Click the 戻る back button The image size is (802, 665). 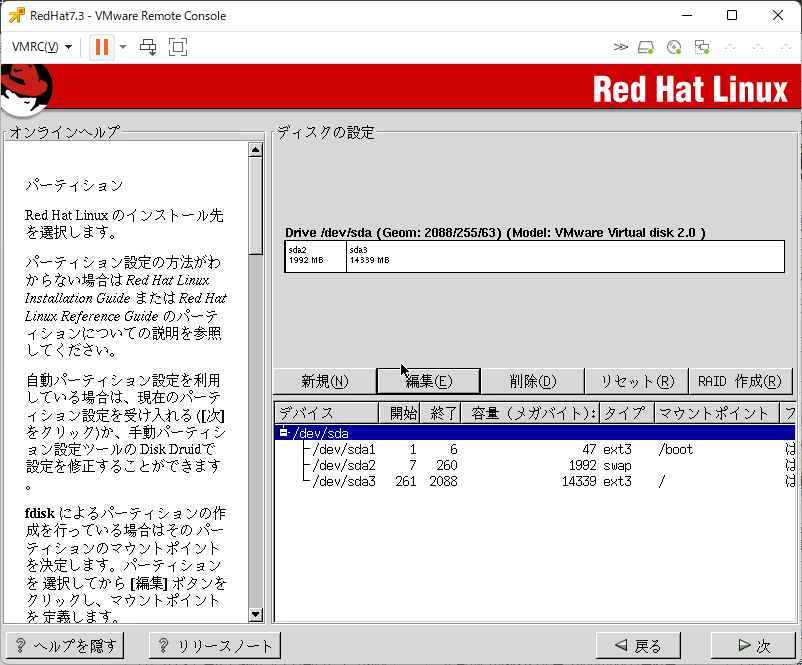(x=638, y=646)
